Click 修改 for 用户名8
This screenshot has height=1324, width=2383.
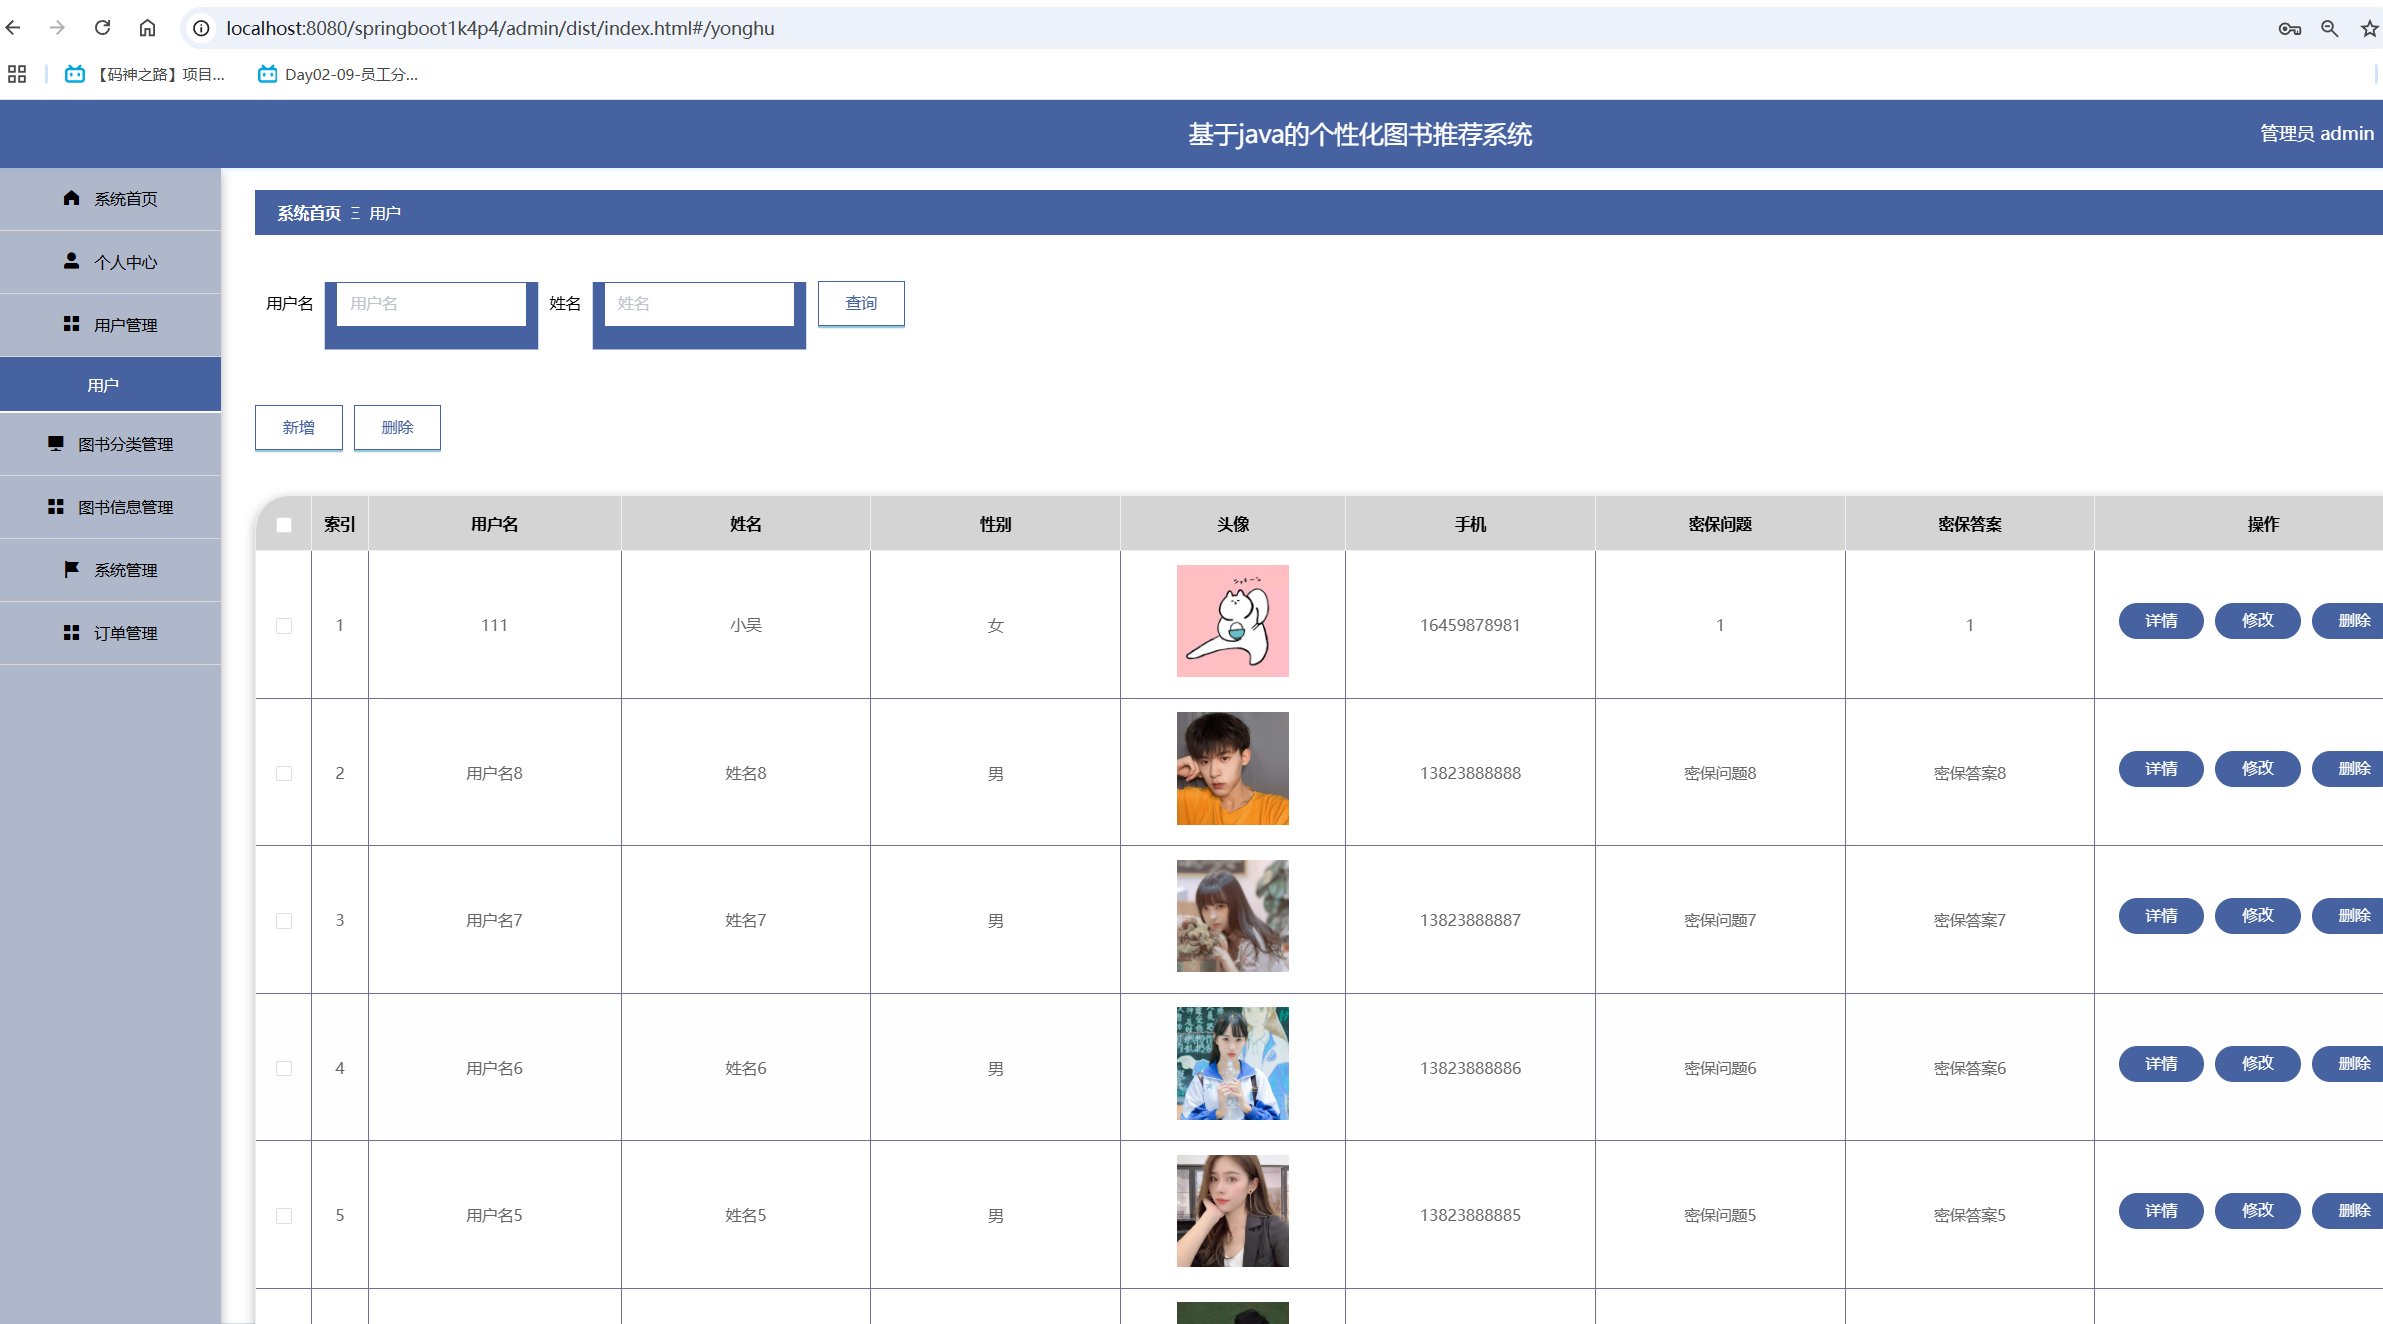pyautogui.click(x=2257, y=769)
